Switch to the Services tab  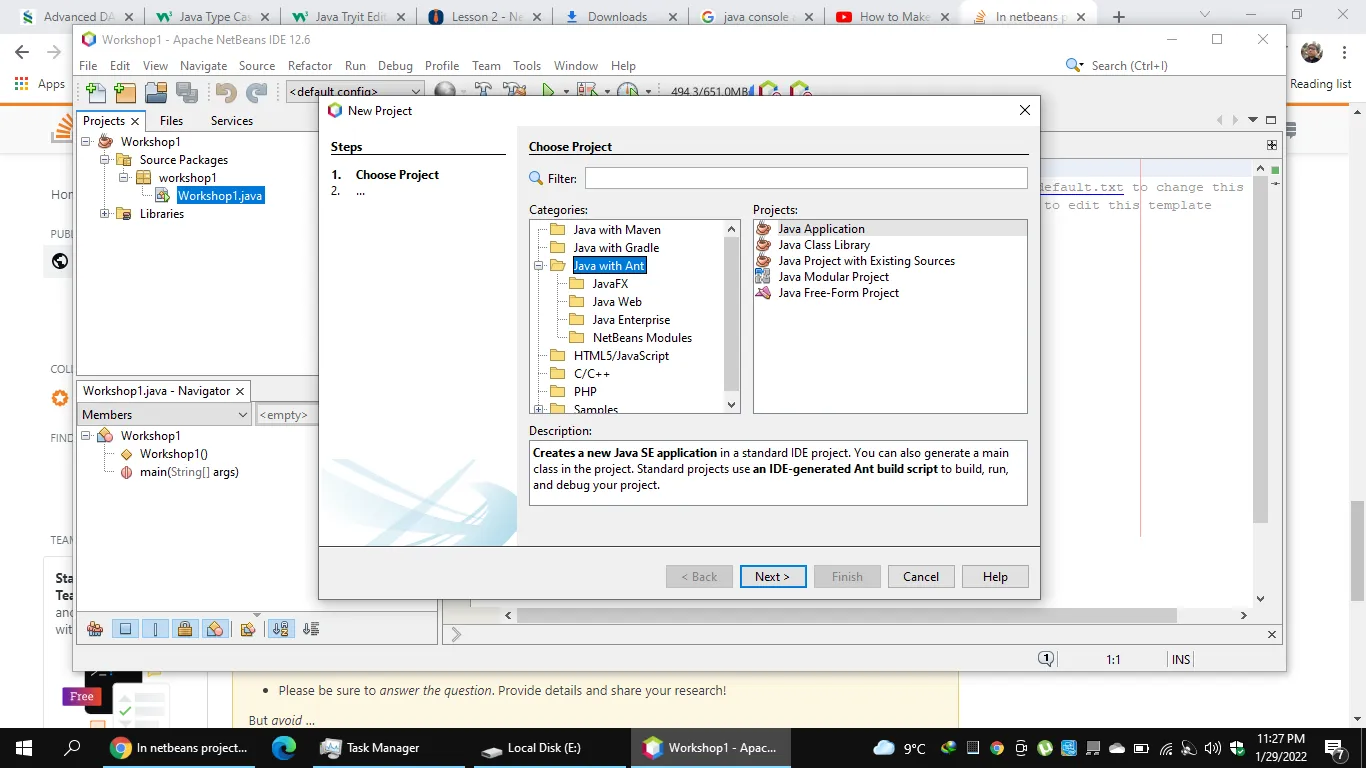[232, 121]
